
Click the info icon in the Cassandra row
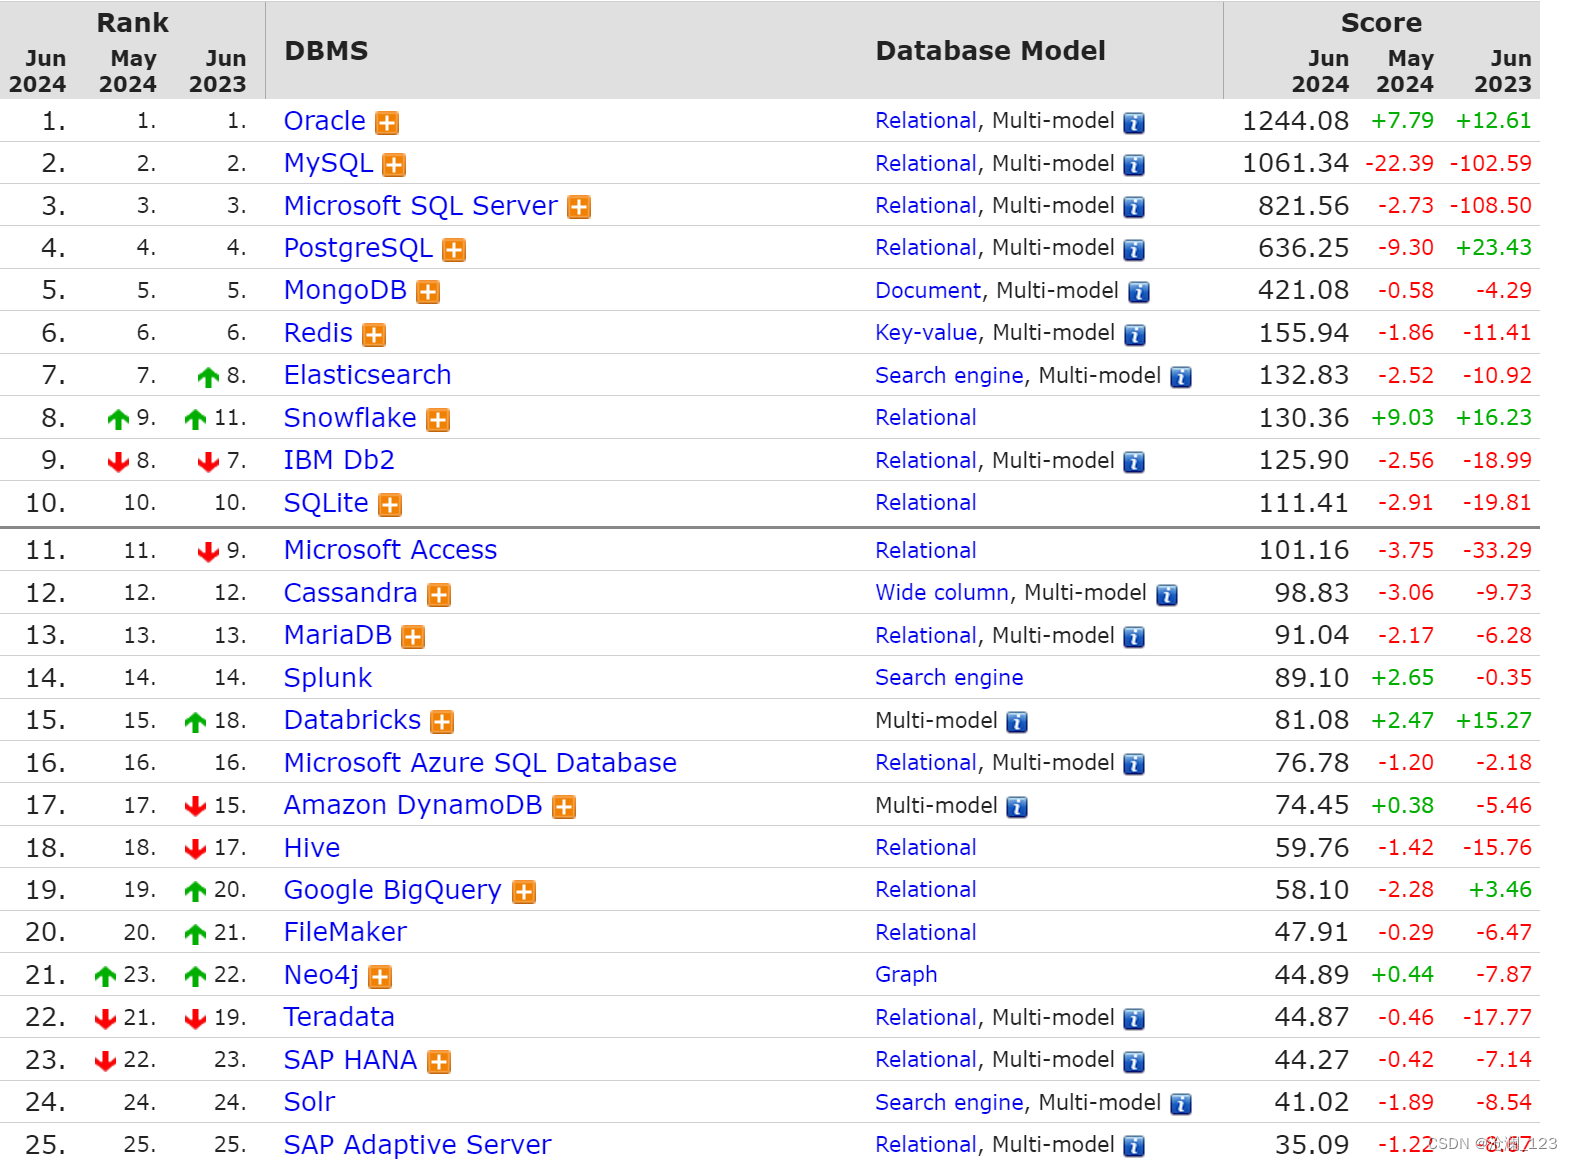coord(1167,595)
